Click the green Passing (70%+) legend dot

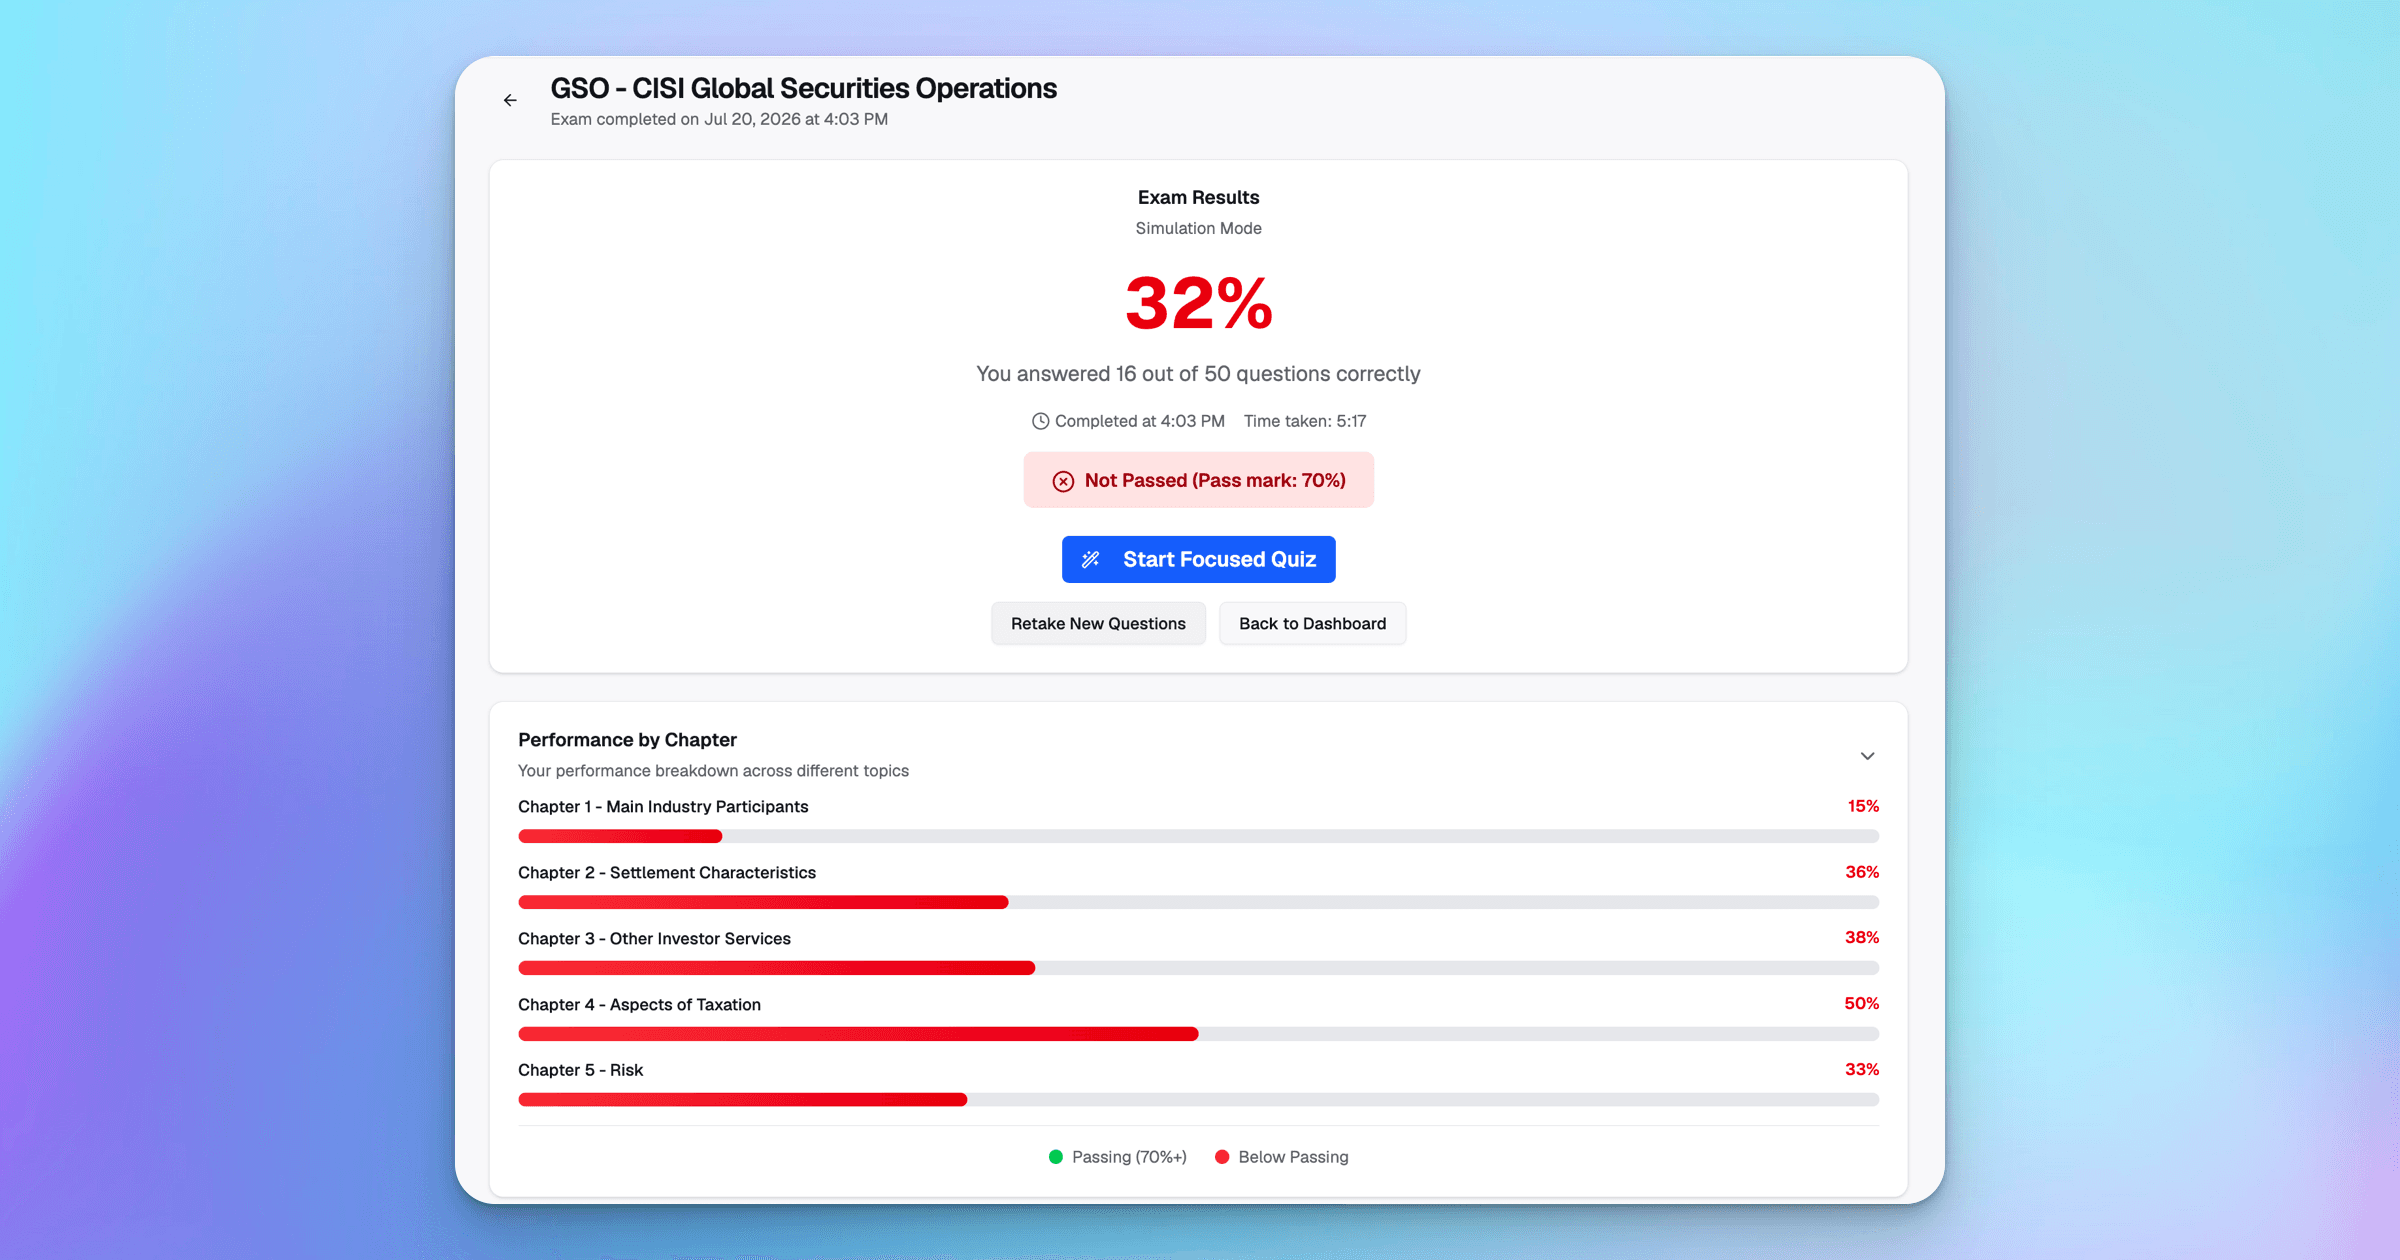pyautogui.click(x=1055, y=1157)
